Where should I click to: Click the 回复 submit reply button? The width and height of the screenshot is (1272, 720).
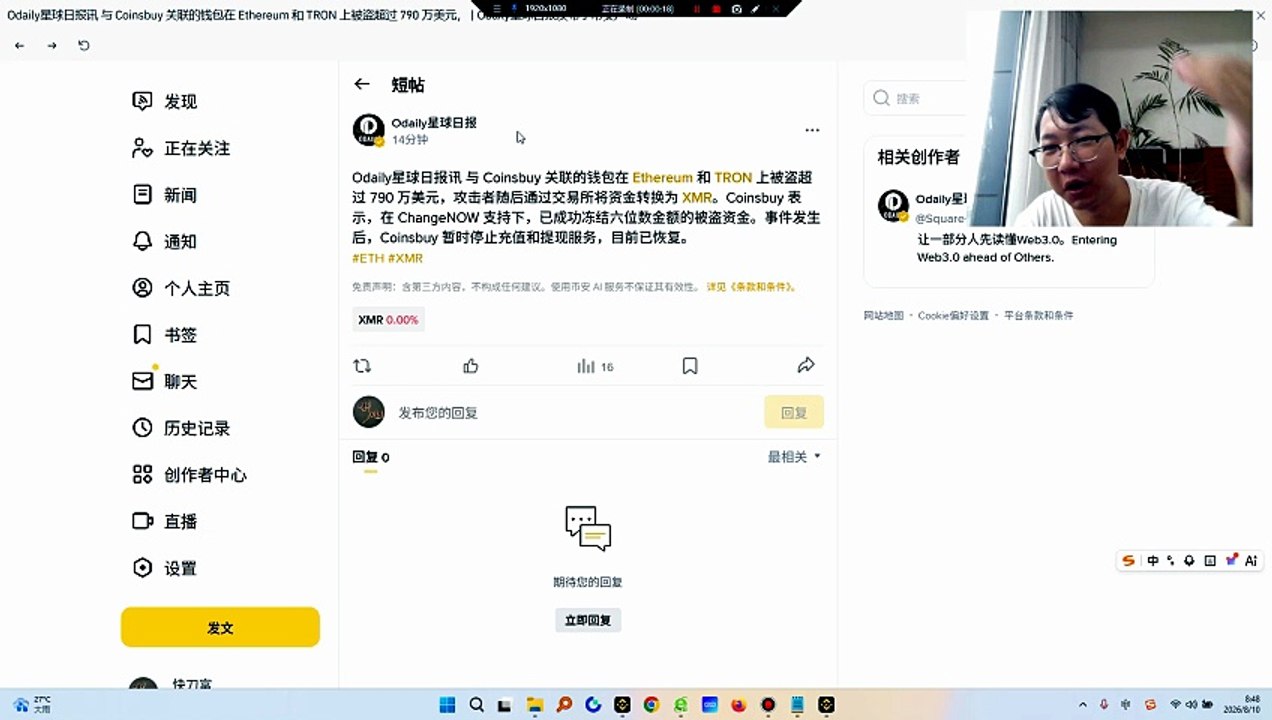pyautogui.click(x=794, y=412)
